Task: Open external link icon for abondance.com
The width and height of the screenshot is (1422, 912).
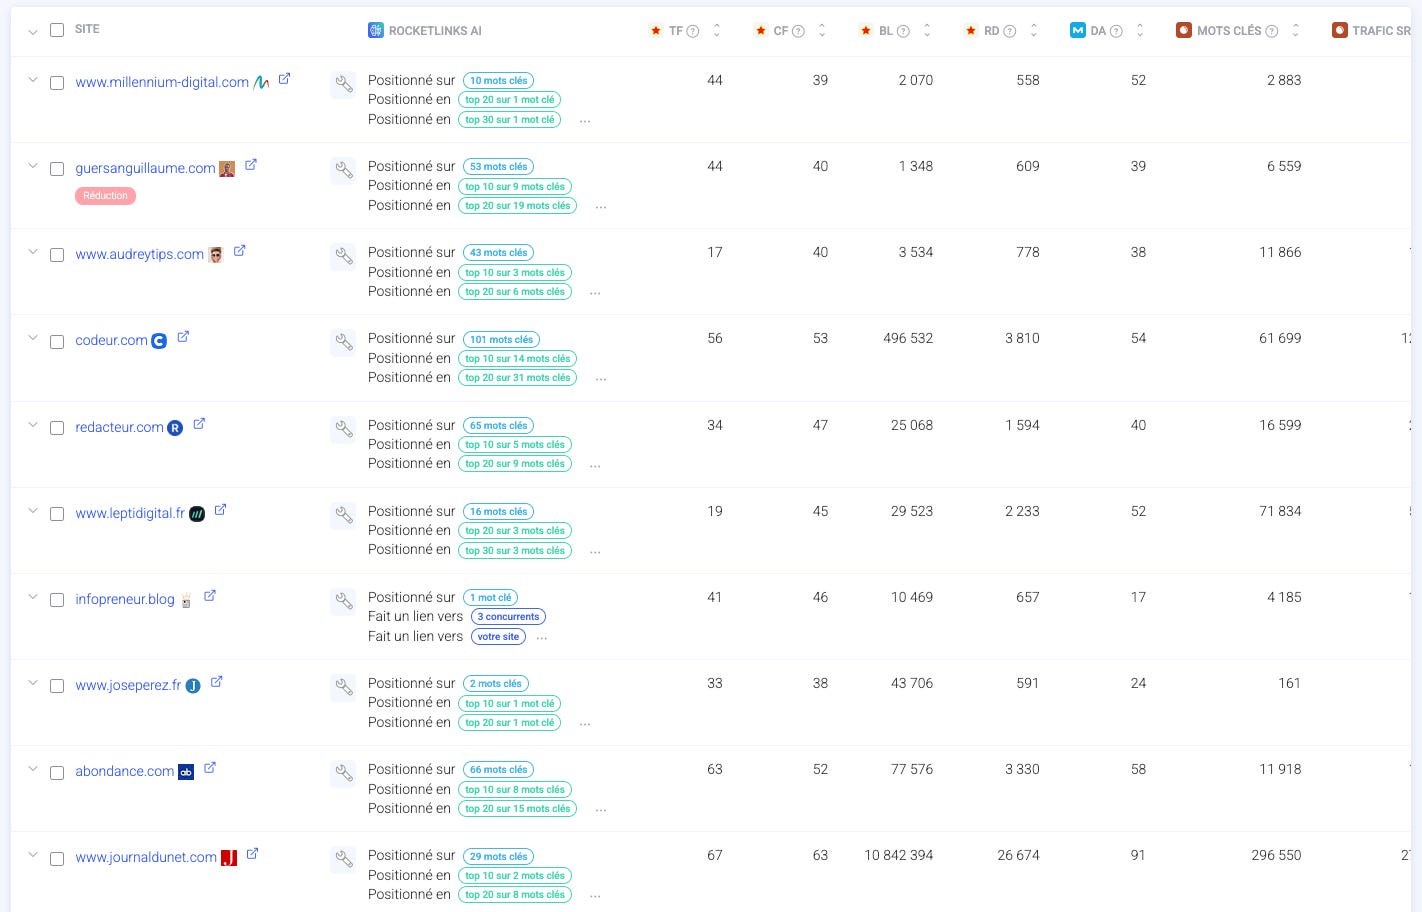Action: click(210, 768)
